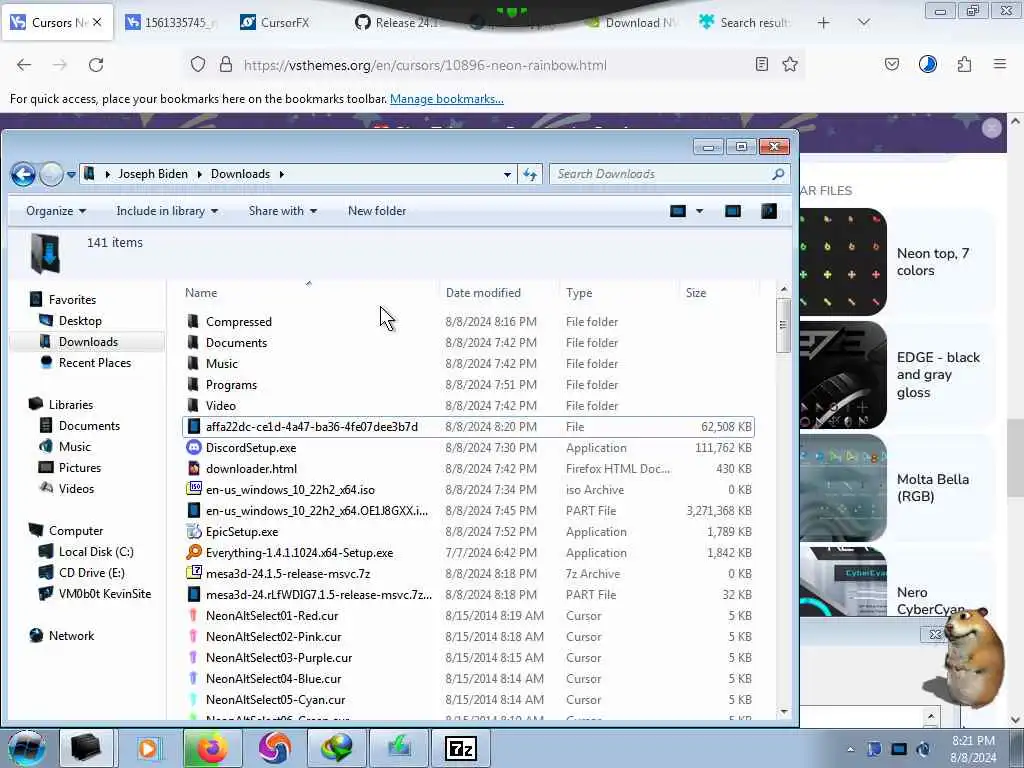Viewport: 1024px width, 768px height.
Task: Open the Pictures library
Action: pyautogui.click(x=79, y=468)
